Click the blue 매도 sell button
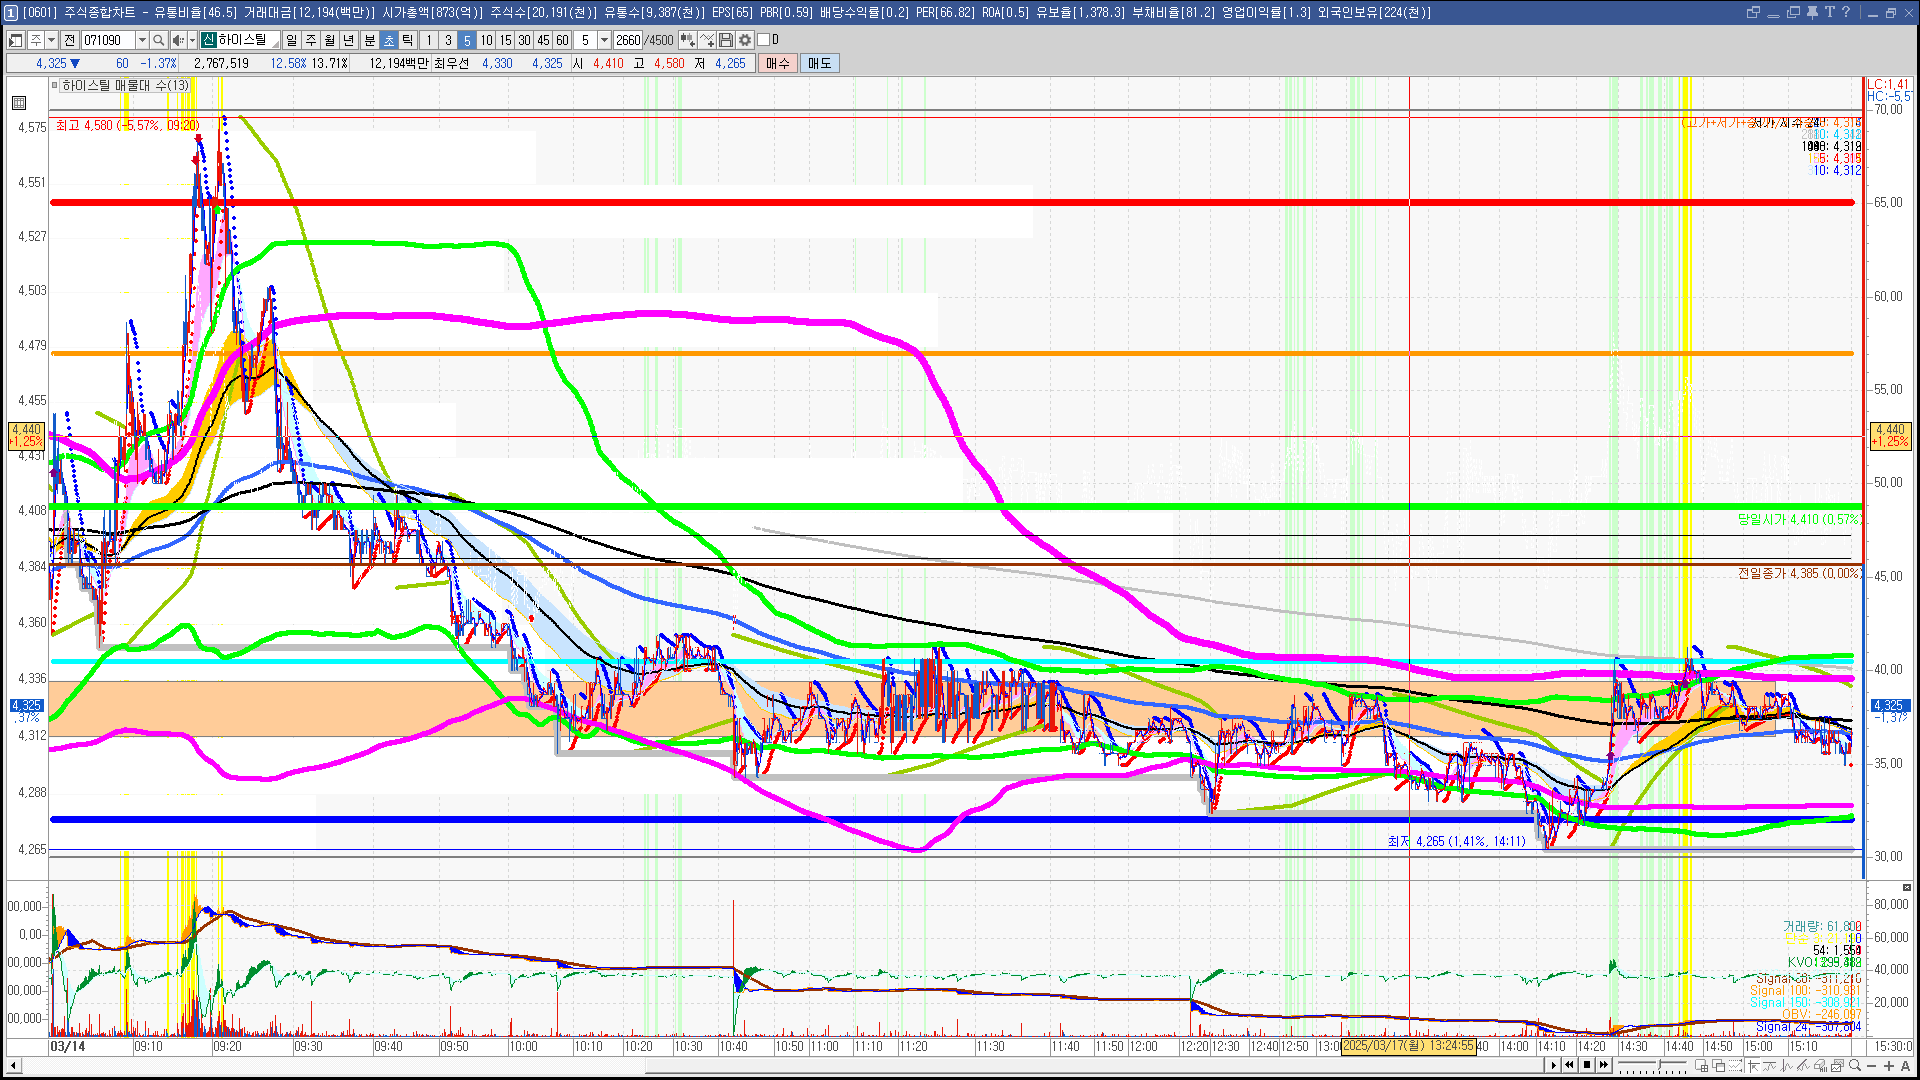Viewport: 1920px width, 1080px height. (x=819, y=63)
